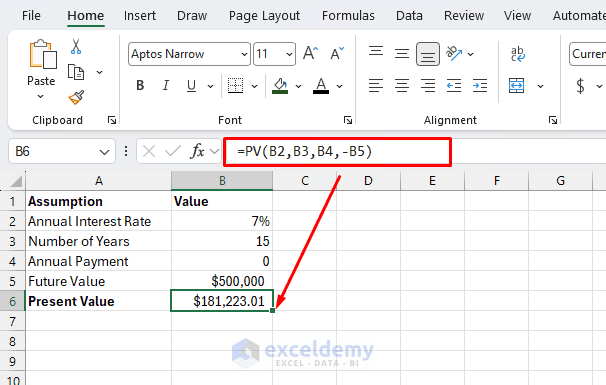The height and width of the screenshot is (385, 606).
Task: Open the File tab
Action: pos(31,15)
